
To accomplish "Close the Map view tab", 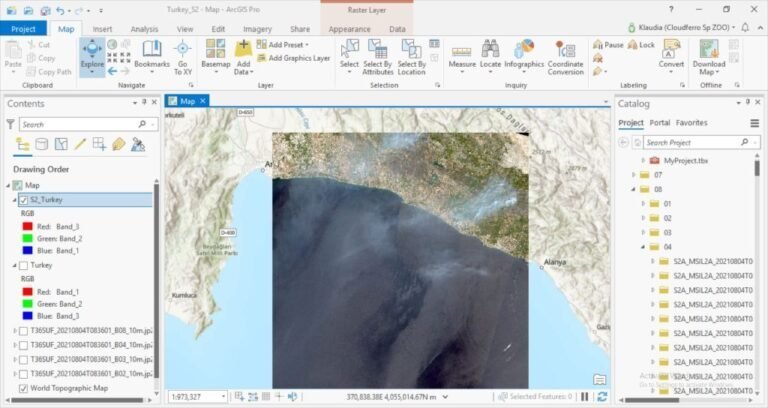I will [x=202, y=101].
